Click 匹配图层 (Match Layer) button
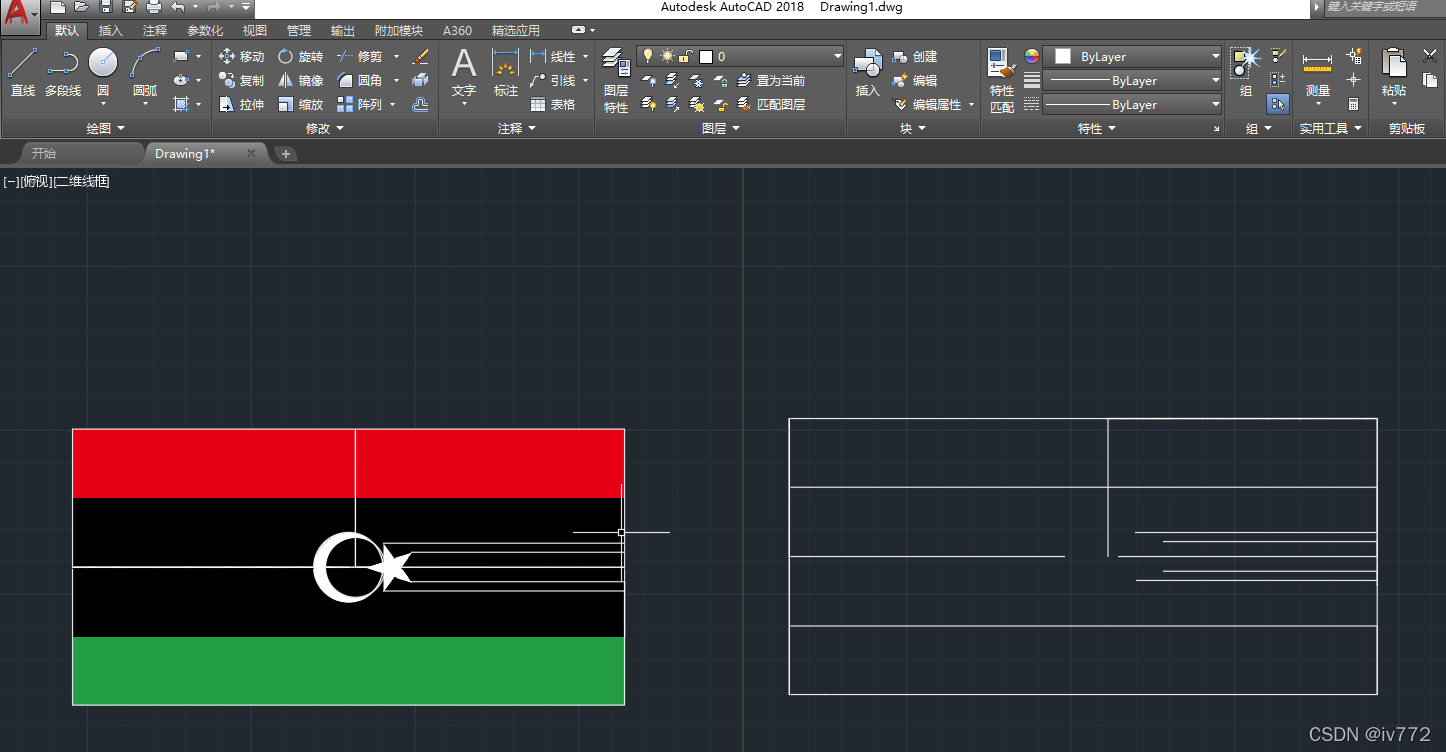The height and width of the screenshot is (752, 1446). point(771,104)
